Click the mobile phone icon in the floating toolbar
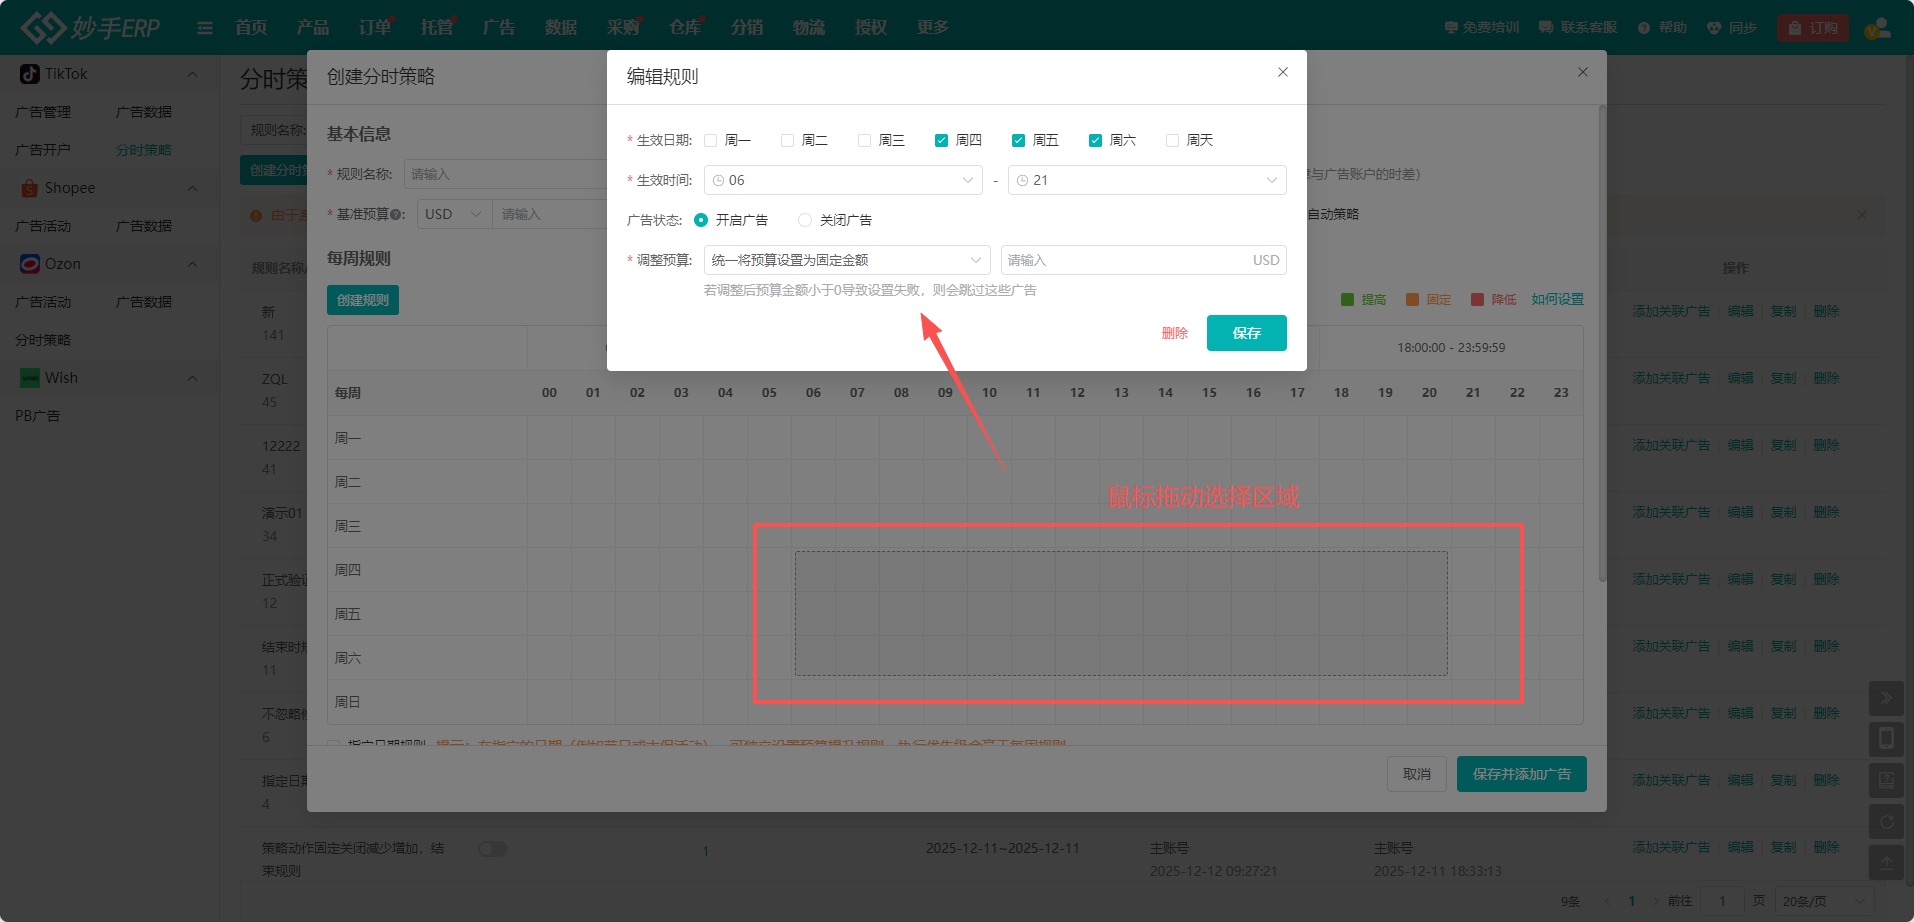1914x922 pixels. 1886,739
